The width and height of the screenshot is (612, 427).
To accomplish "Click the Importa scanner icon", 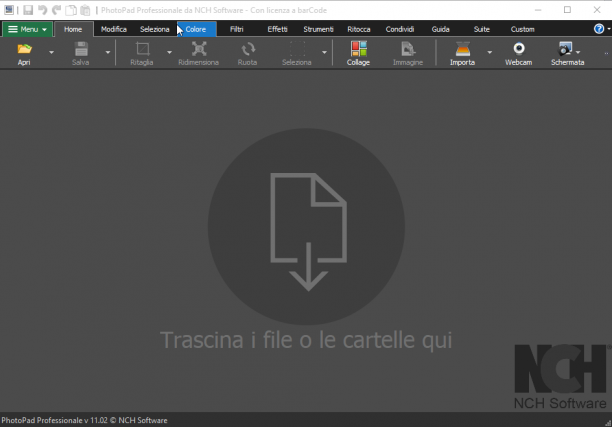I will pyautogui.click(x=463, y=53).
